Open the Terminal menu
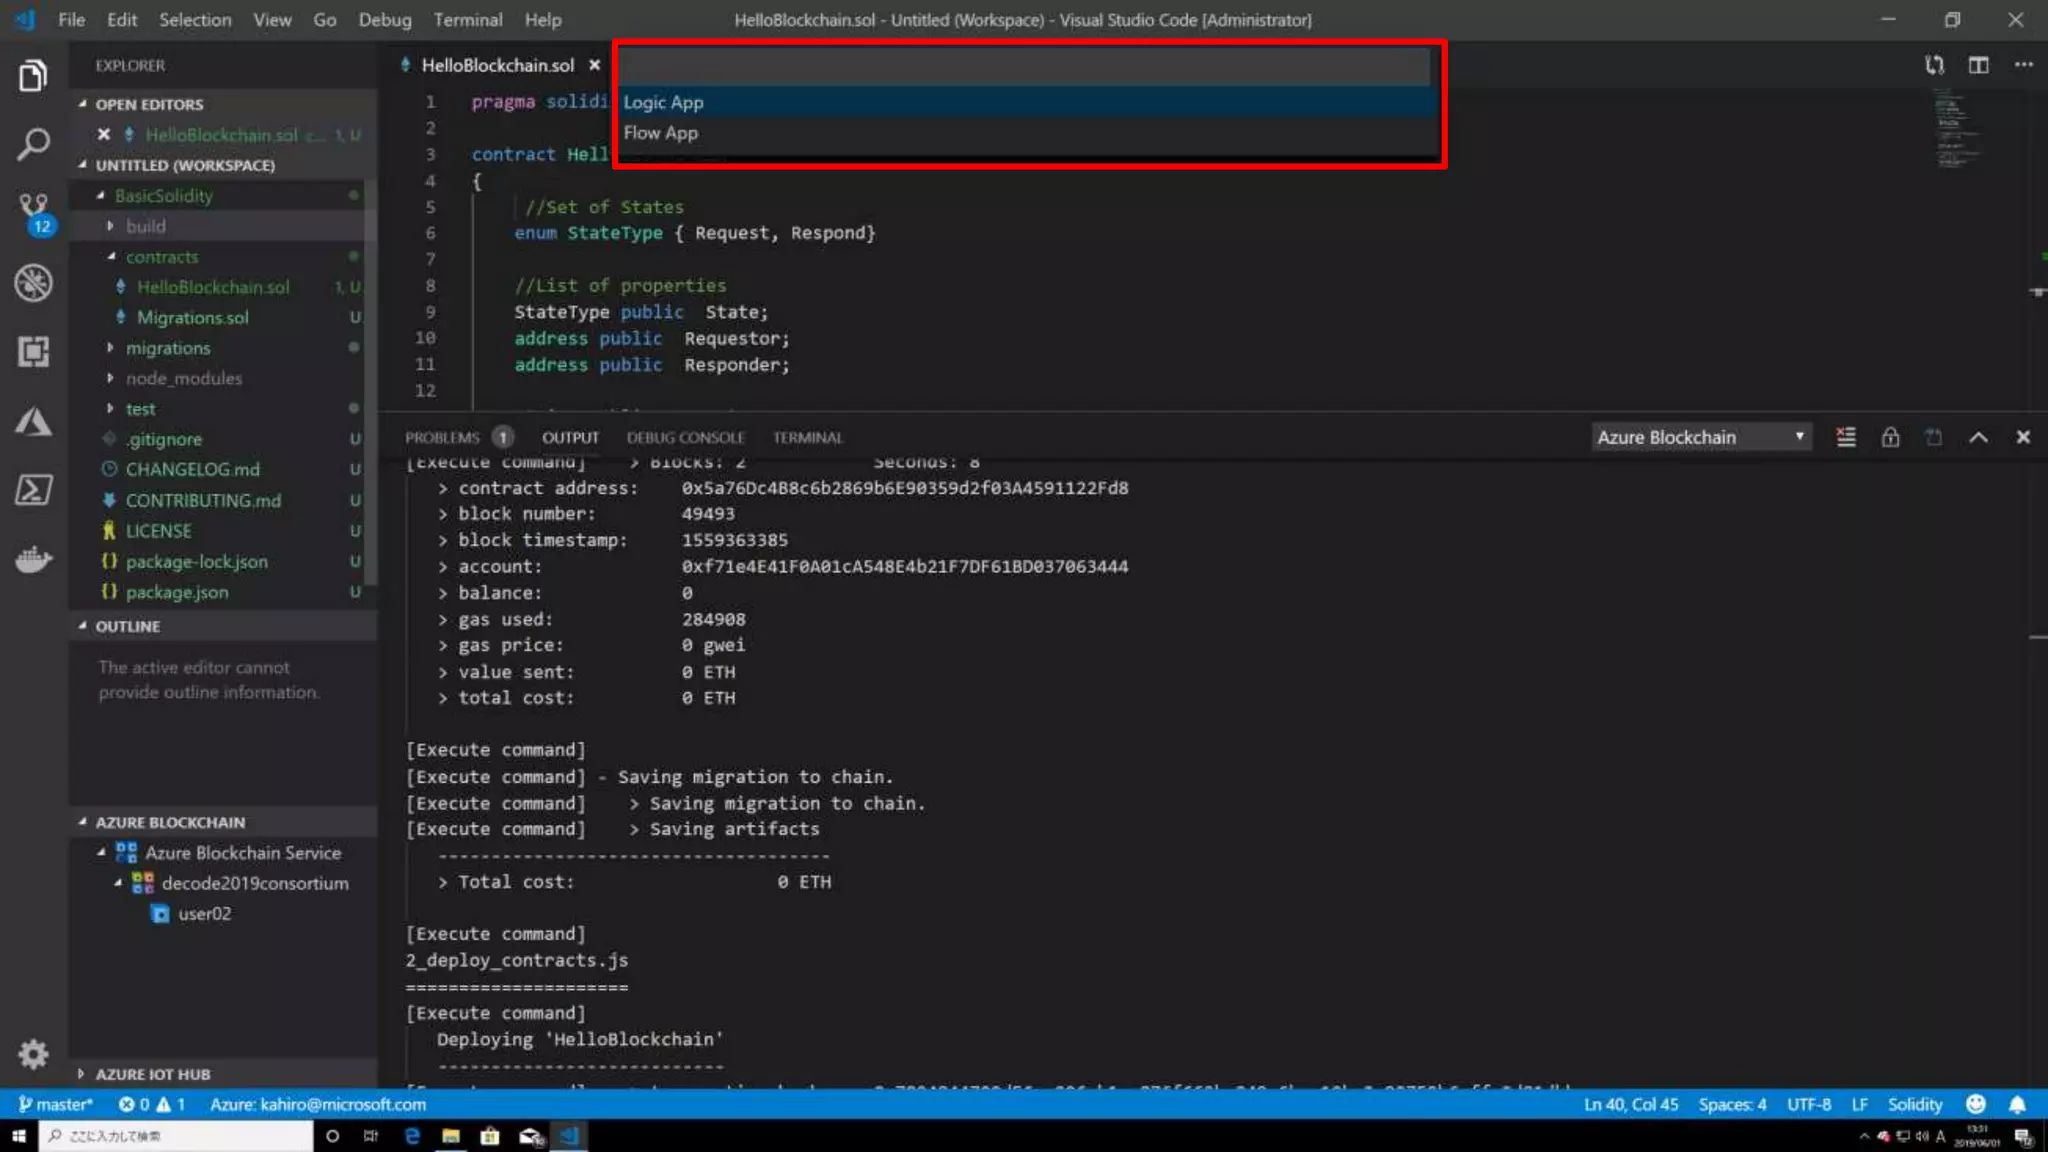 coord(467,20)
